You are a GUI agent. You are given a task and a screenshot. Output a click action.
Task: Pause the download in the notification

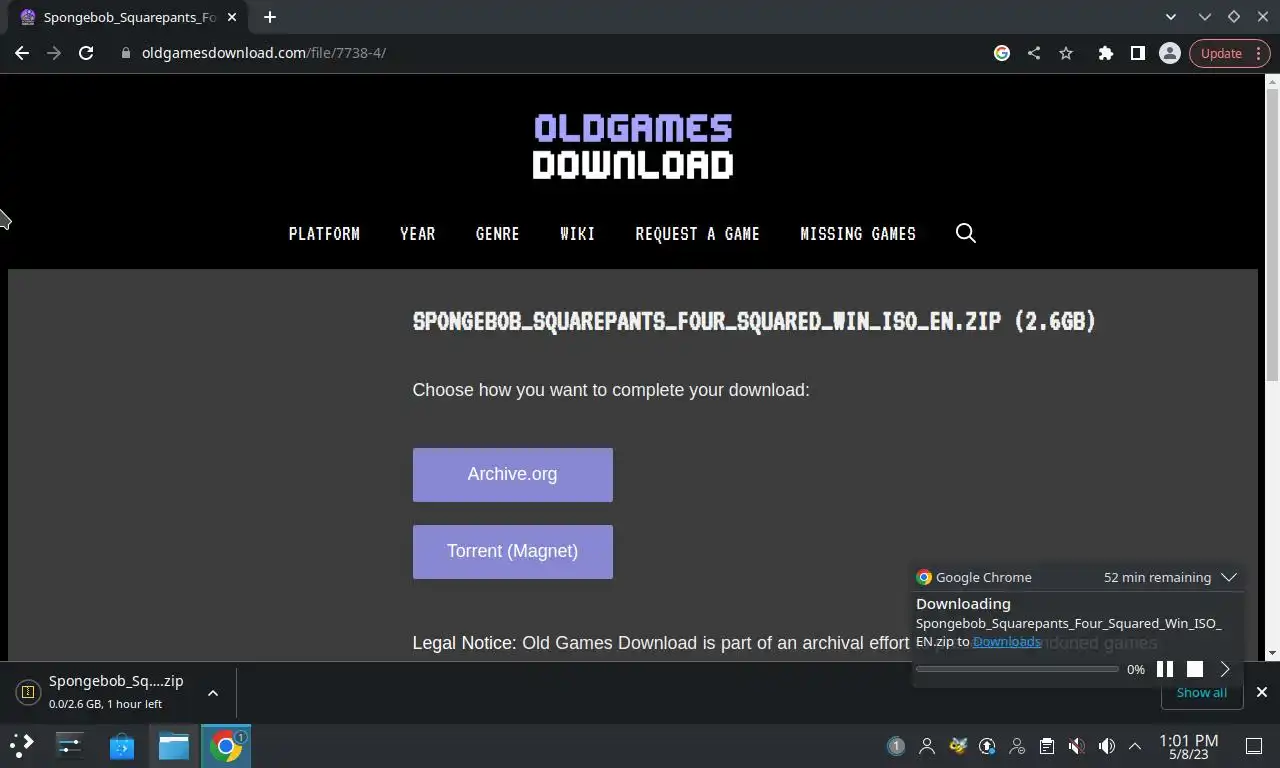(x=1165, y=669)
